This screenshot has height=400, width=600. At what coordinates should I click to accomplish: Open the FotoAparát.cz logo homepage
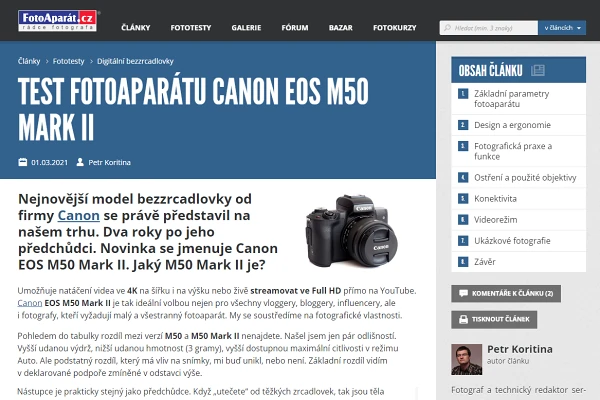coord(57,21)
